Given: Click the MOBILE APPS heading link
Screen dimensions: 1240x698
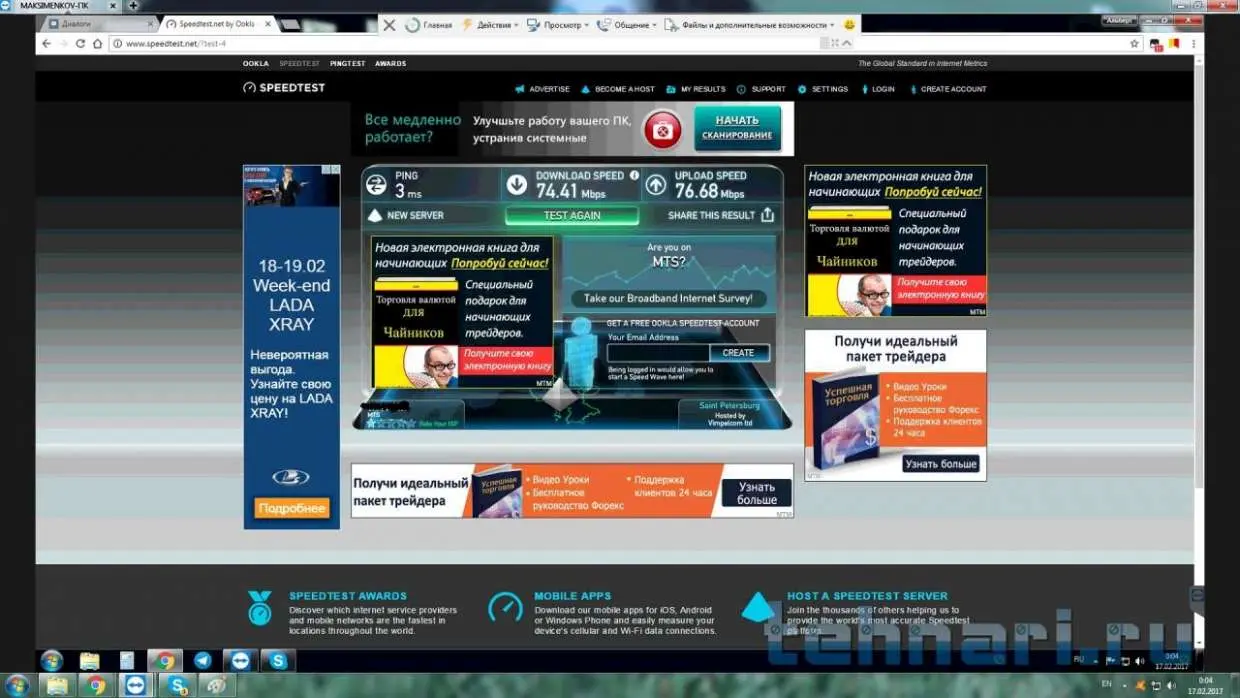Looking at the screenshot, I should [572, 596].
